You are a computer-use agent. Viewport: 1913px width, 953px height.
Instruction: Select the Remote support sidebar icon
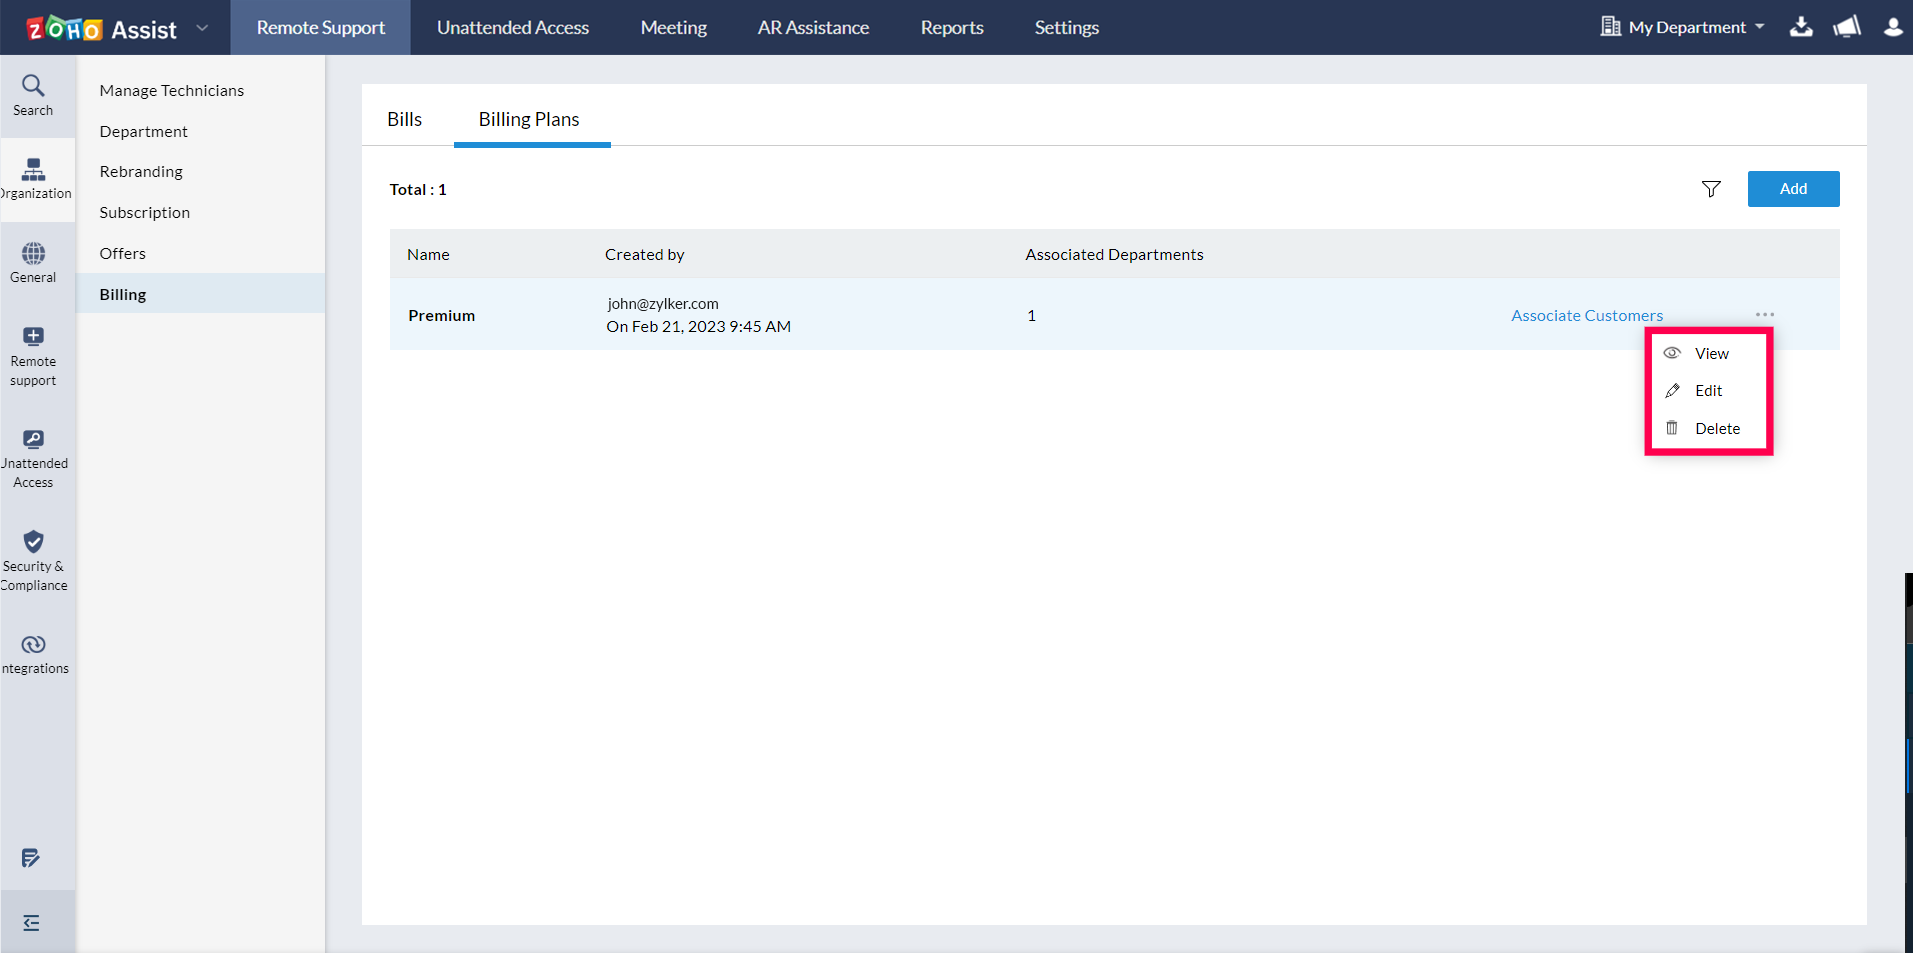click(x=33, y=354)
